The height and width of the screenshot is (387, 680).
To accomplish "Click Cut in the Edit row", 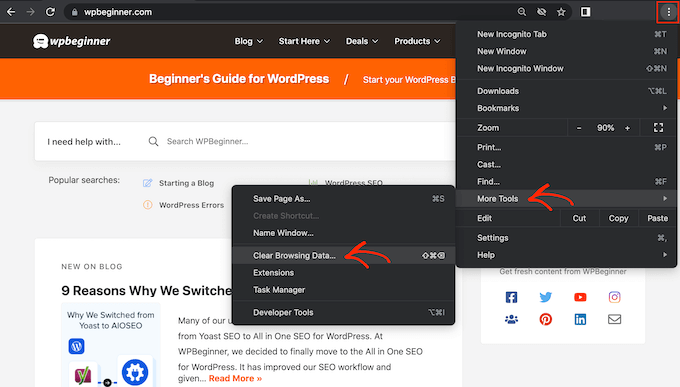I will click(x=579, y=218).
